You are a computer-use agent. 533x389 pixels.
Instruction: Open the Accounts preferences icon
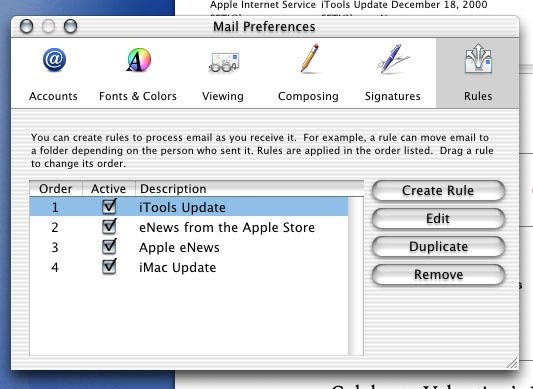[x=54, y=61]
